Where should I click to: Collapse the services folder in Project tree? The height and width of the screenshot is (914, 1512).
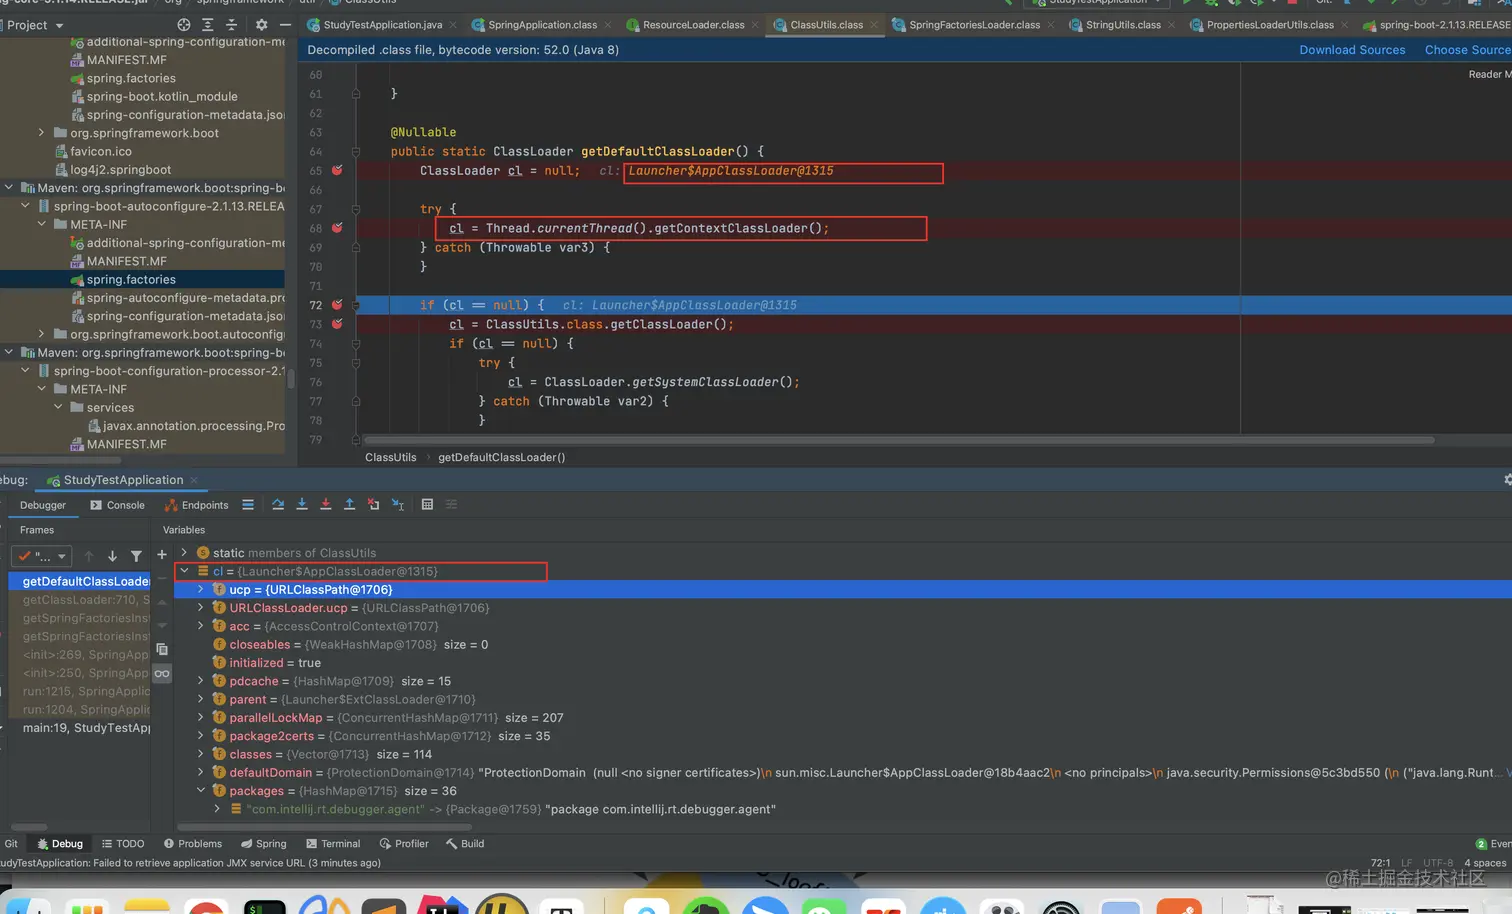point(58,408)
